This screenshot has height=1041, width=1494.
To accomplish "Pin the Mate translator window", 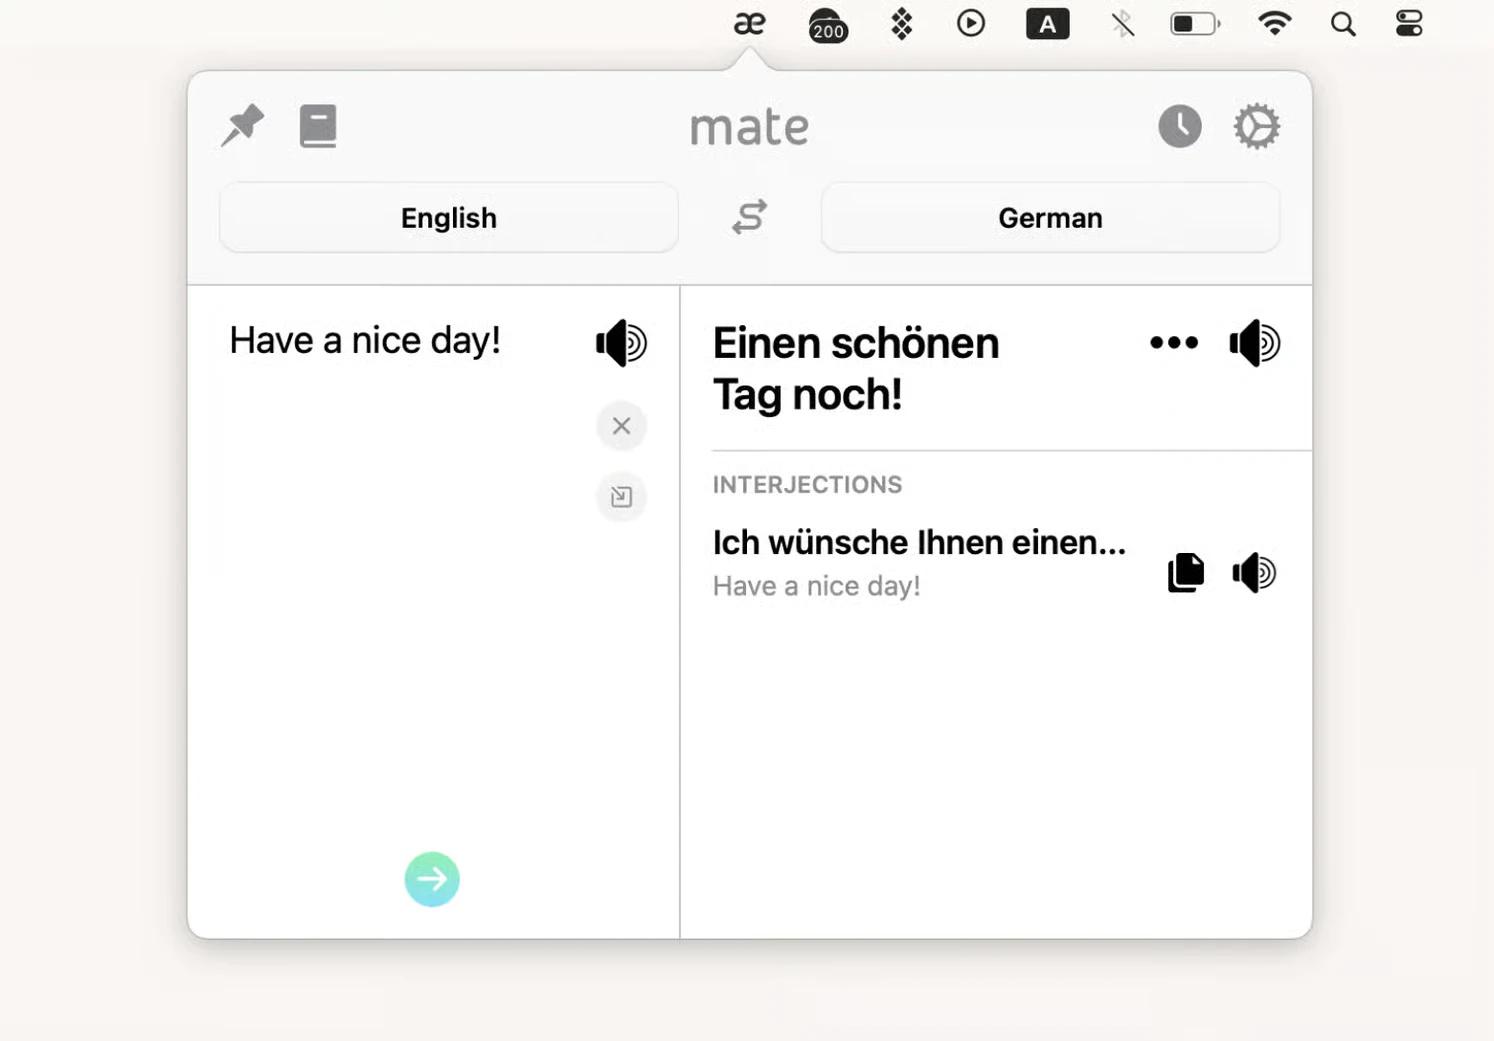I will coord(242,126).
